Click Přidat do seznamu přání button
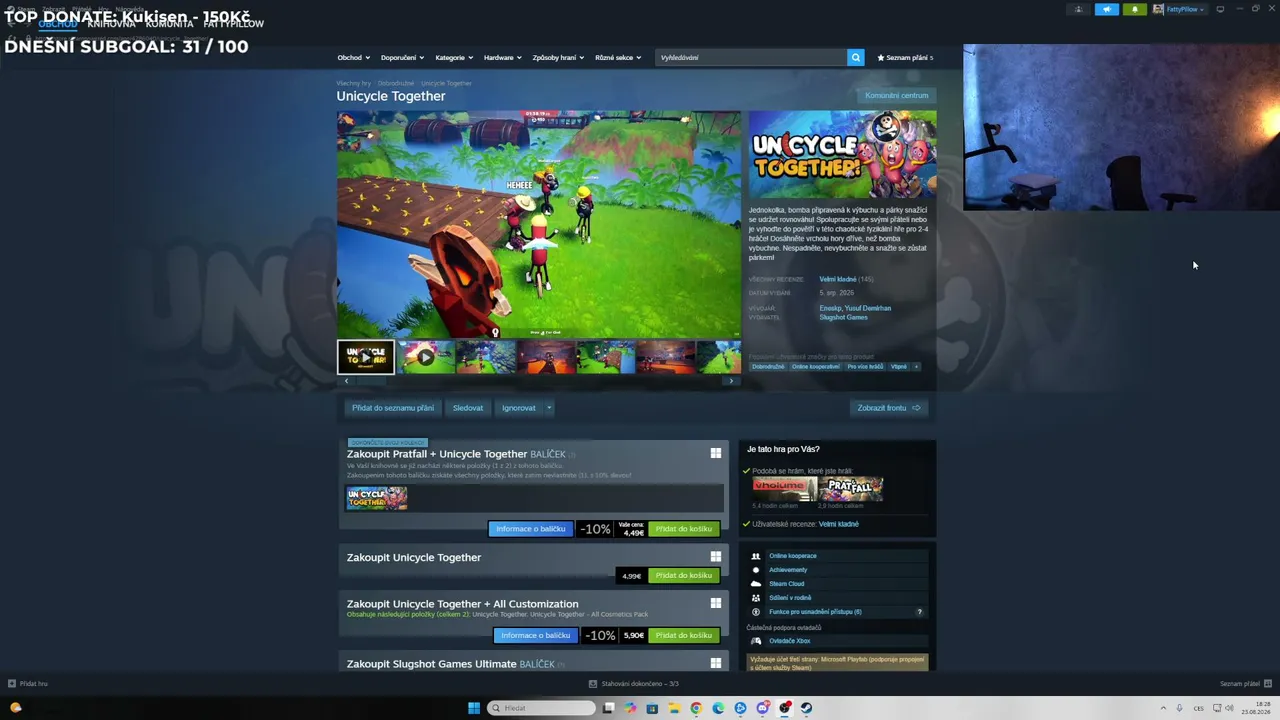Image resolution: width=1280 pixels, height=720 pixels. [393, 408]
